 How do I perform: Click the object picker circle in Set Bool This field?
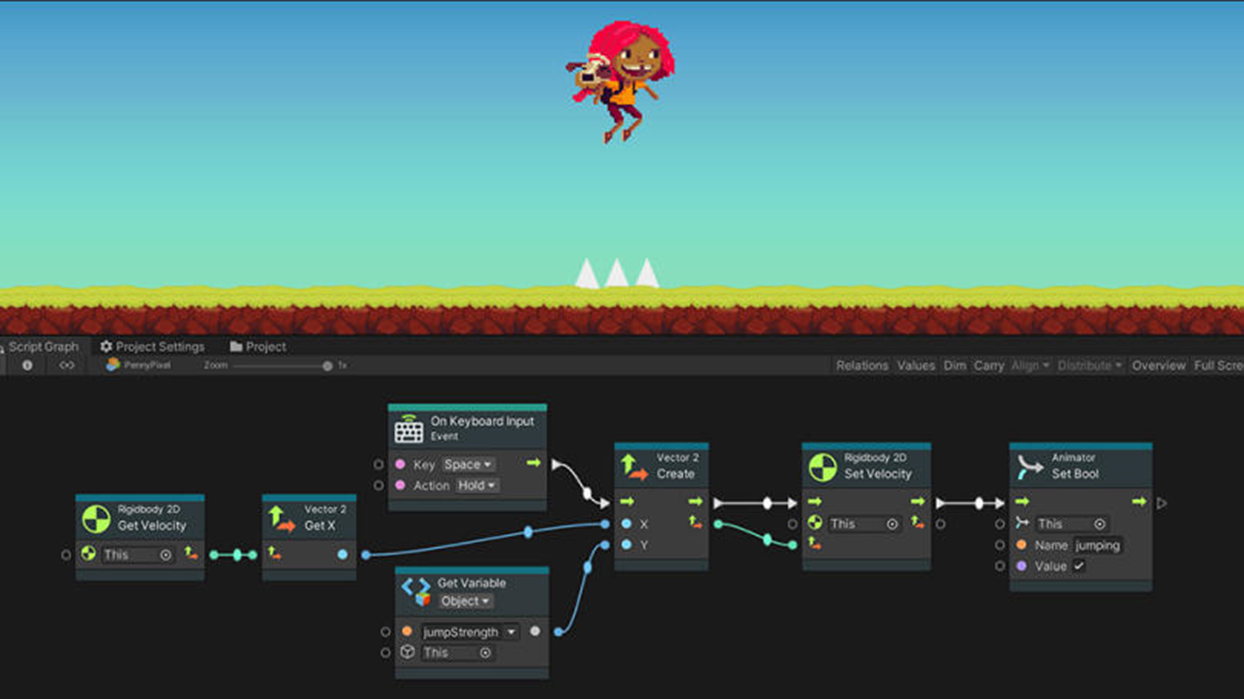click(1100, 524)
